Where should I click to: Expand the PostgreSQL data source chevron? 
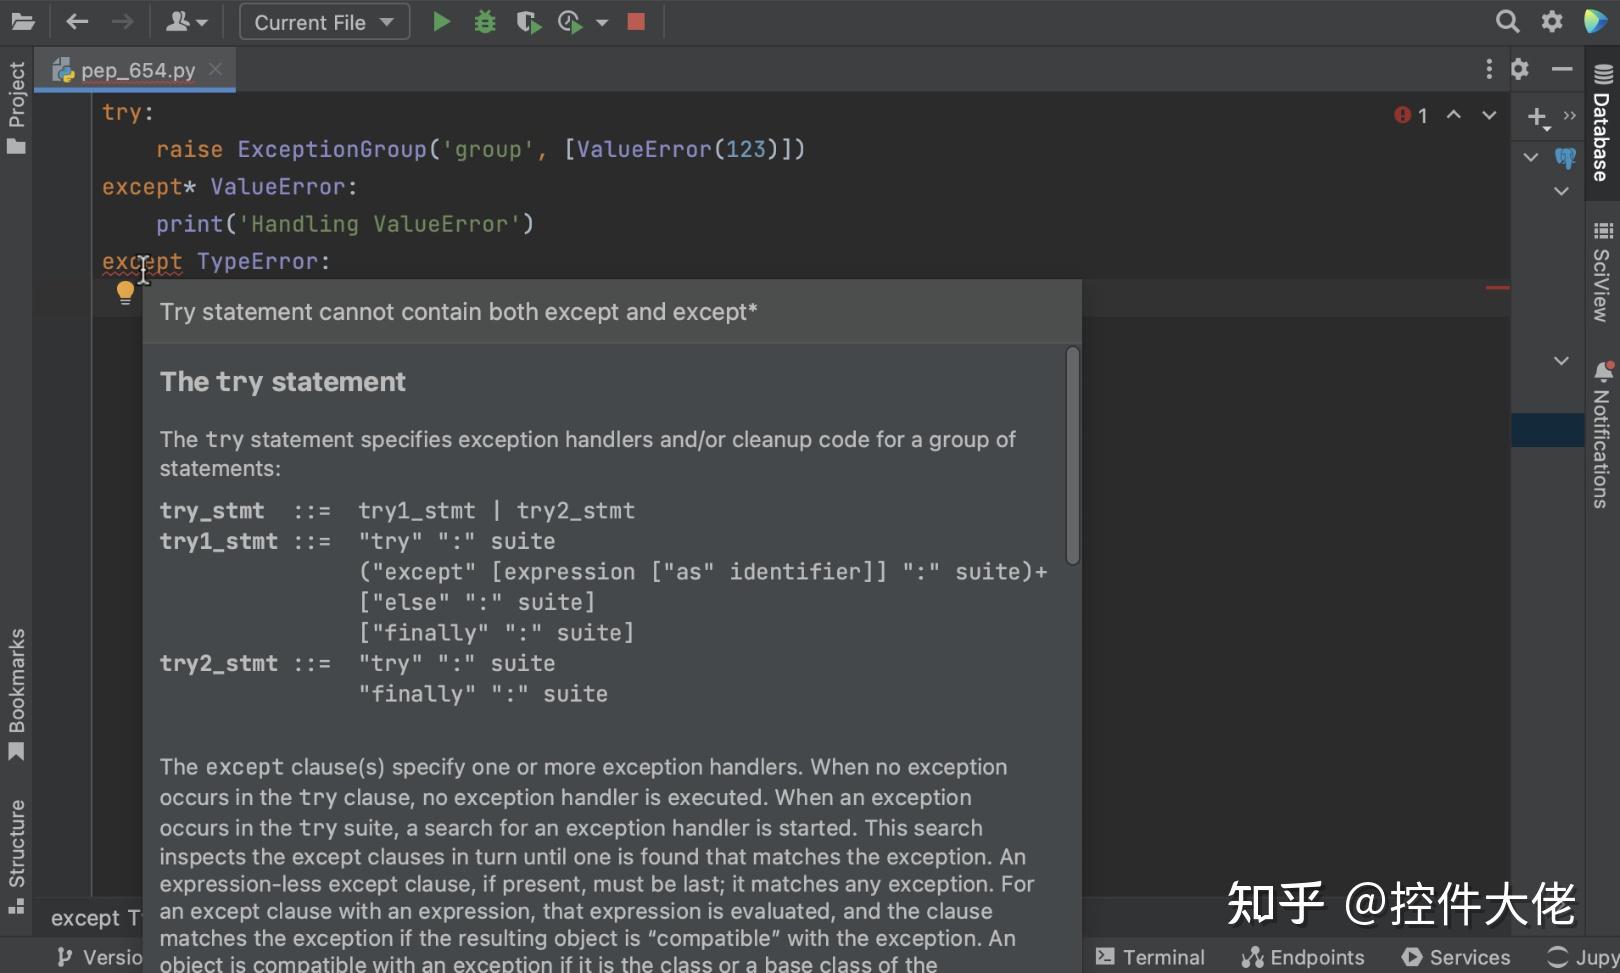coord(1530,158)
